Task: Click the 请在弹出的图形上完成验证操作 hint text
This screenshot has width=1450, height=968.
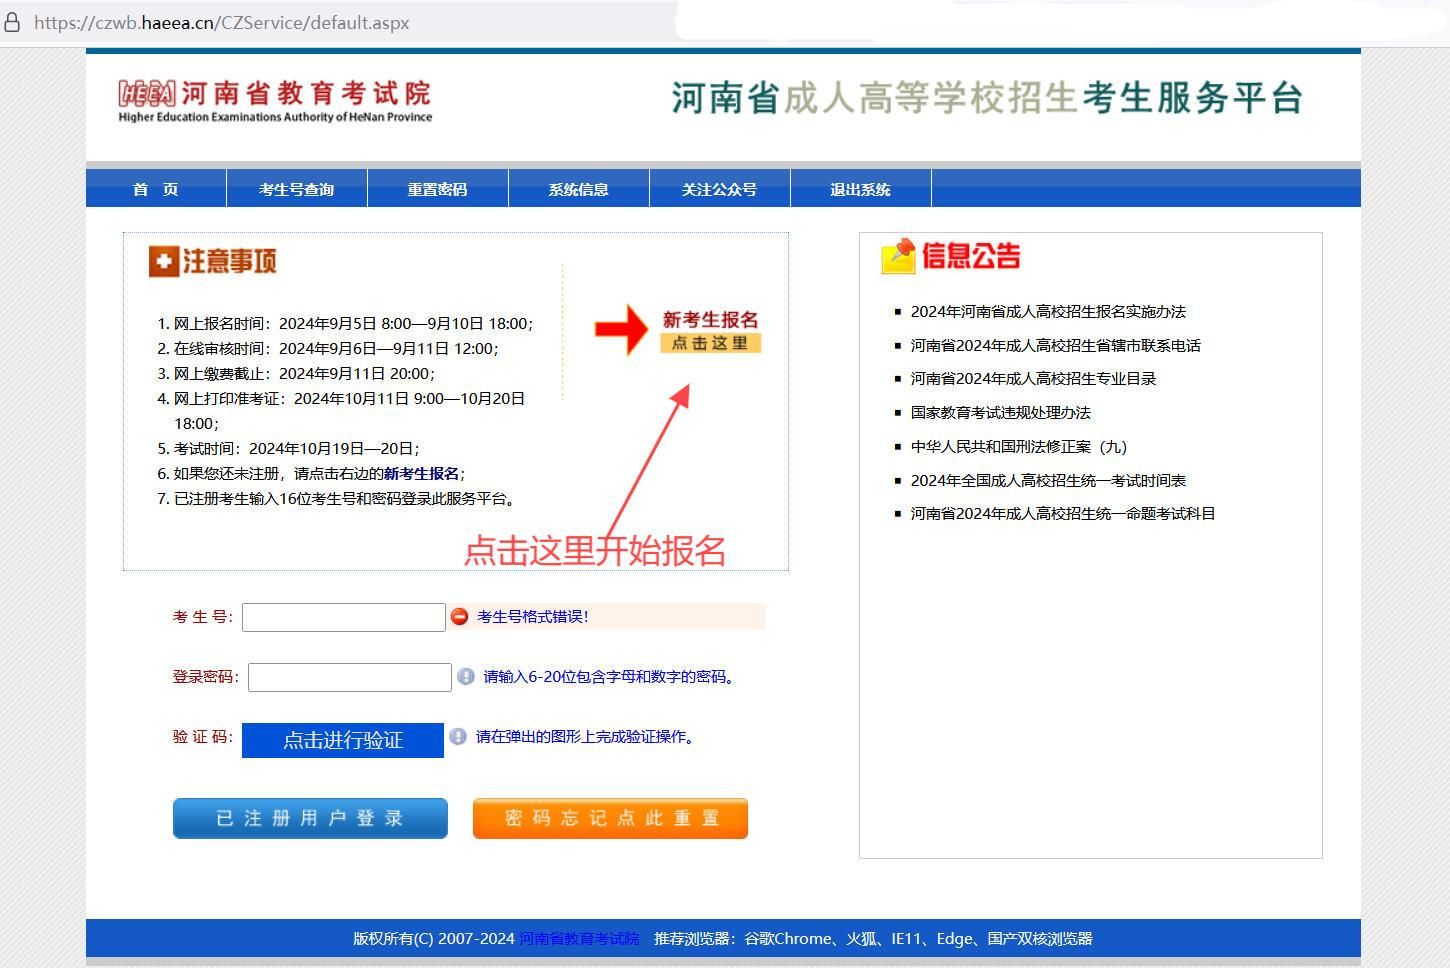Action: tap(587, 737)
